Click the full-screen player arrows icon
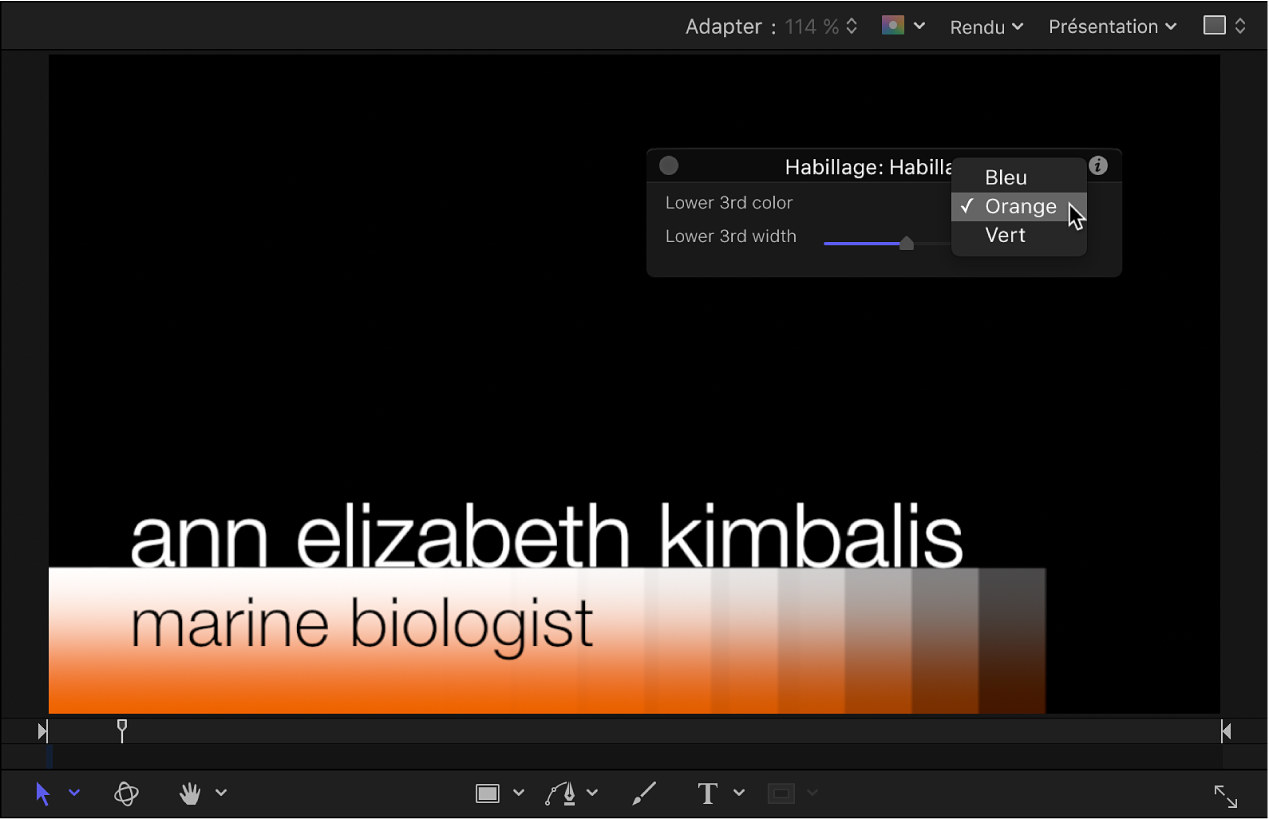1269x819 pixels. 1225,796
